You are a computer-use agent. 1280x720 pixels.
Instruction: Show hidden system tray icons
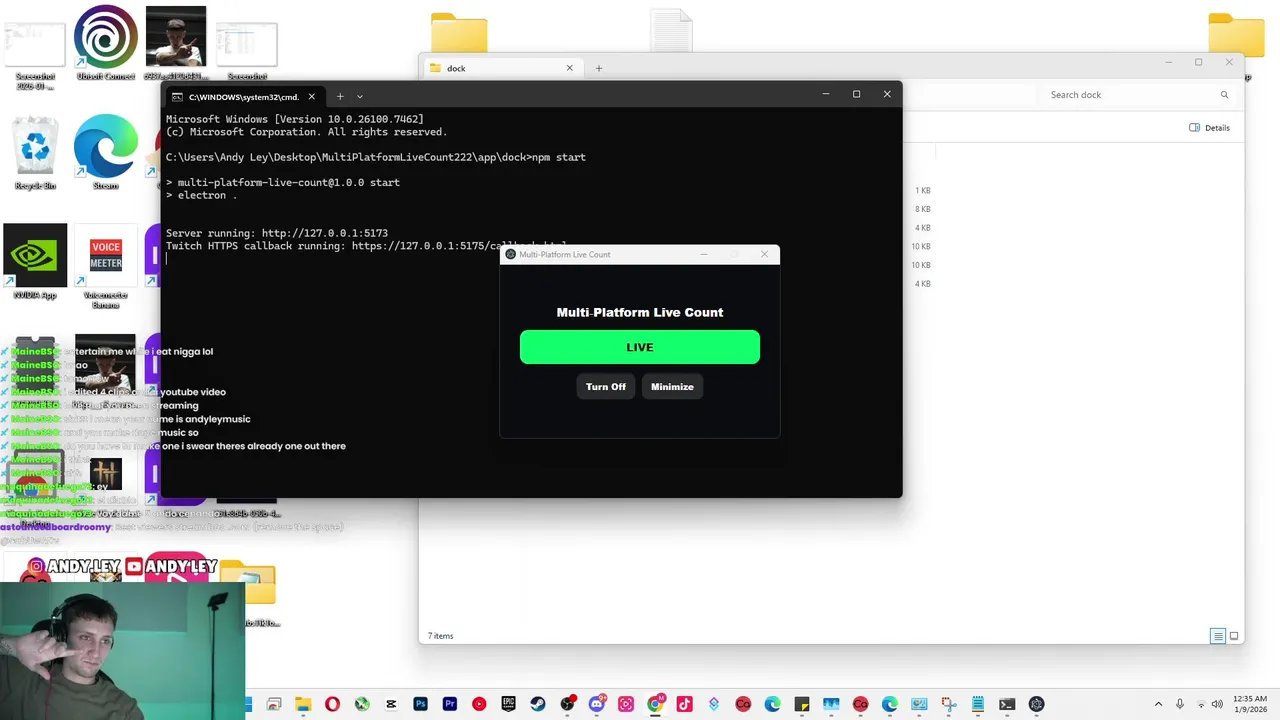click(1159, 704)
